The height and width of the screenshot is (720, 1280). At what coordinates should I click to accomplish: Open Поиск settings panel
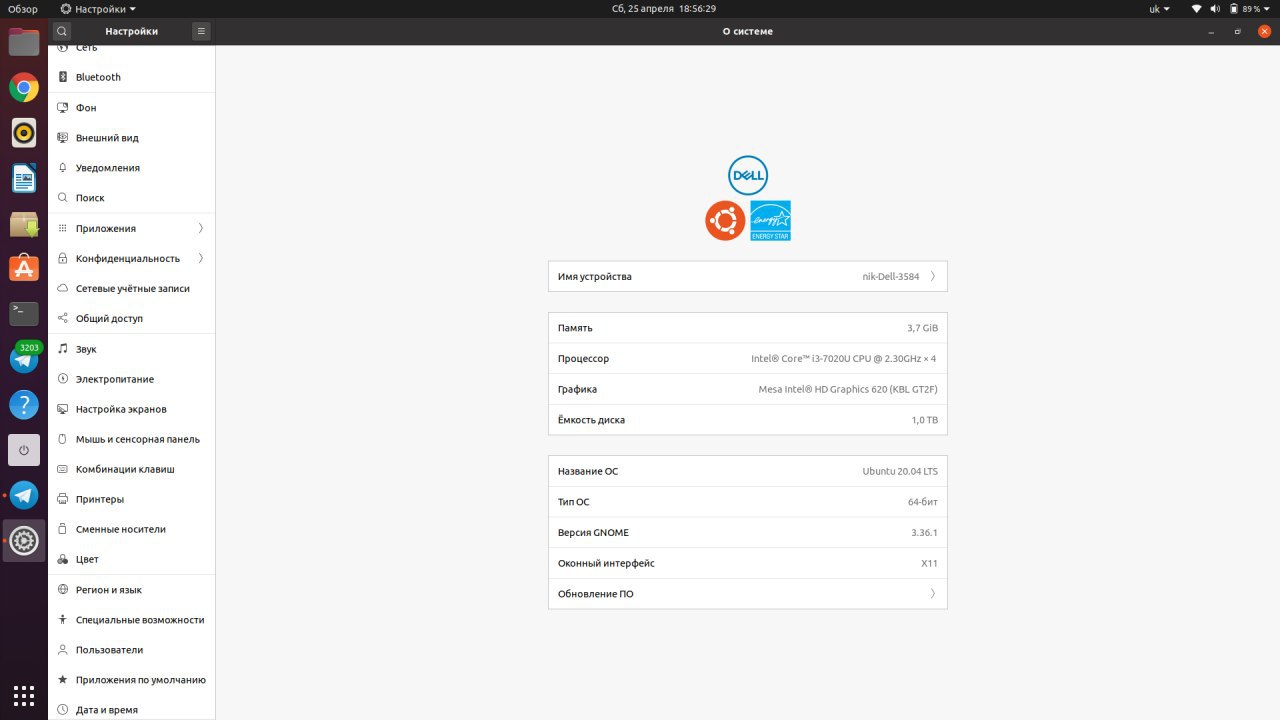pos(132,197)
